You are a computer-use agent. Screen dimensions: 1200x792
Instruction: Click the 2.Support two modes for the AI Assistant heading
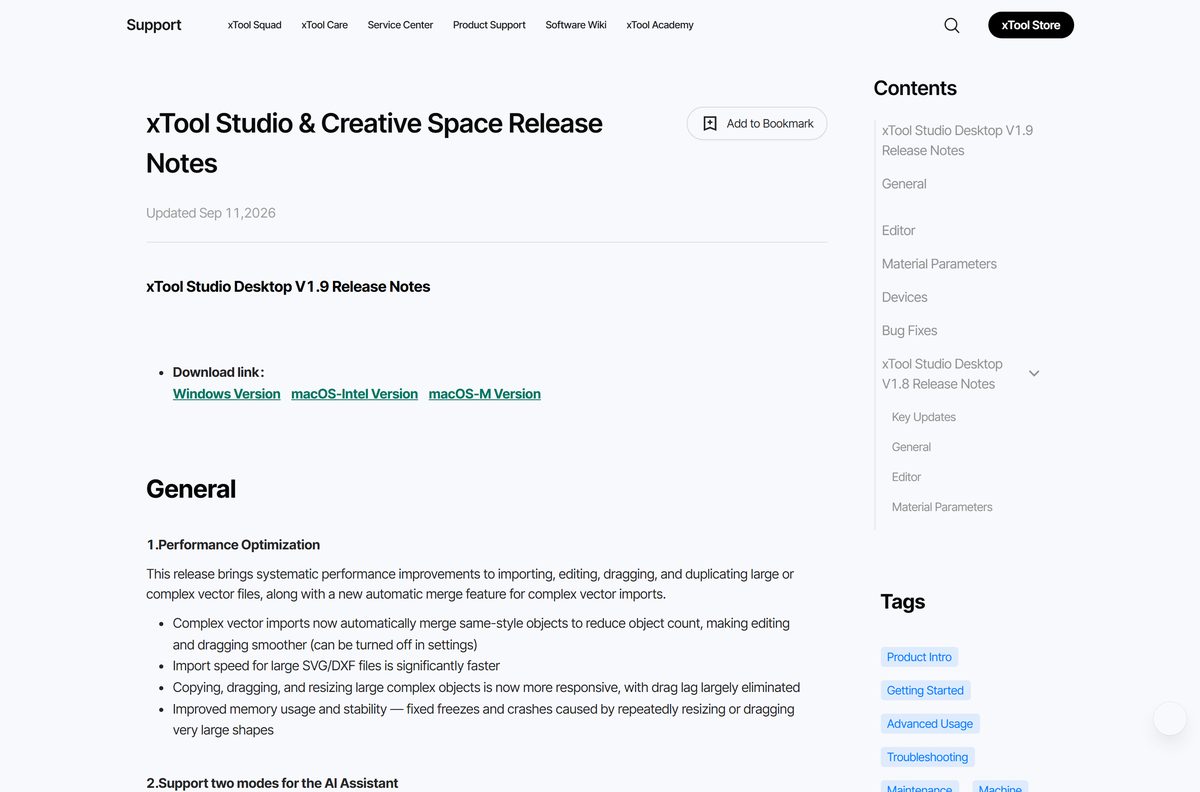[272, 783]
